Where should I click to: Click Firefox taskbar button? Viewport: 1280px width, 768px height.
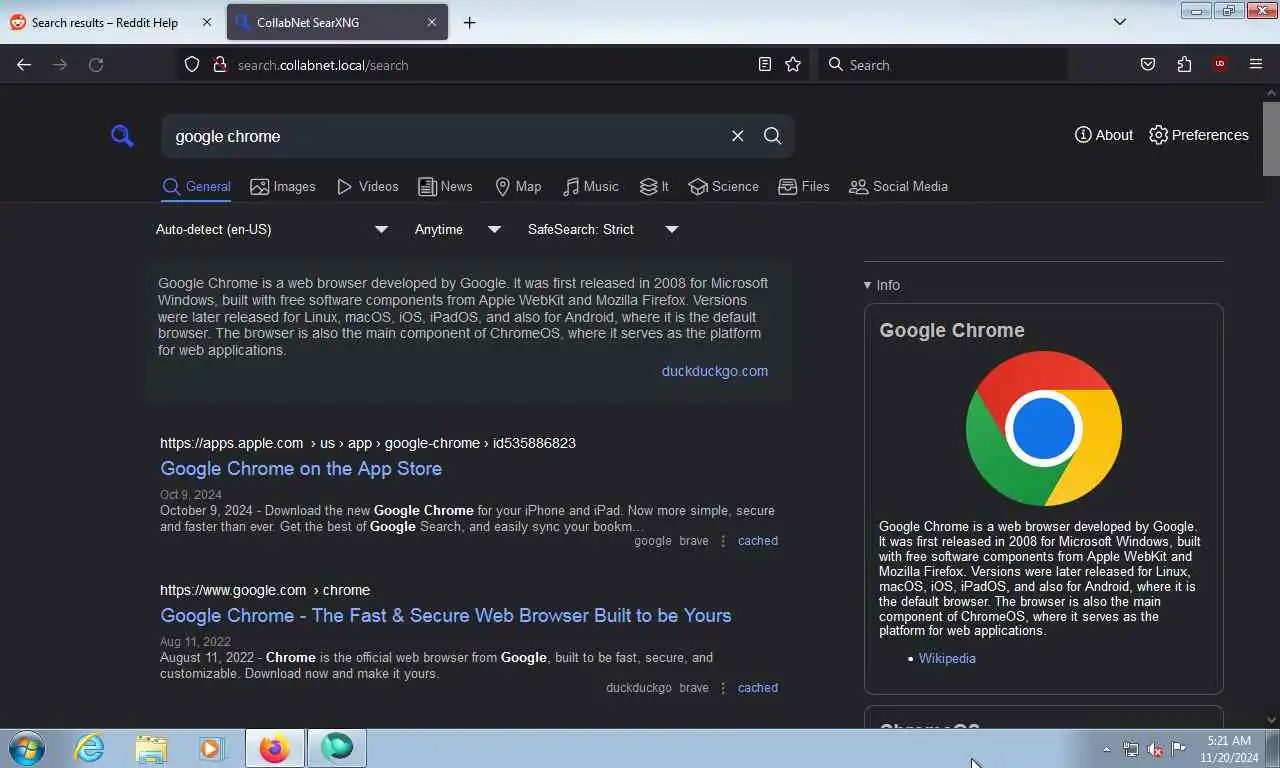coord(275,748)
